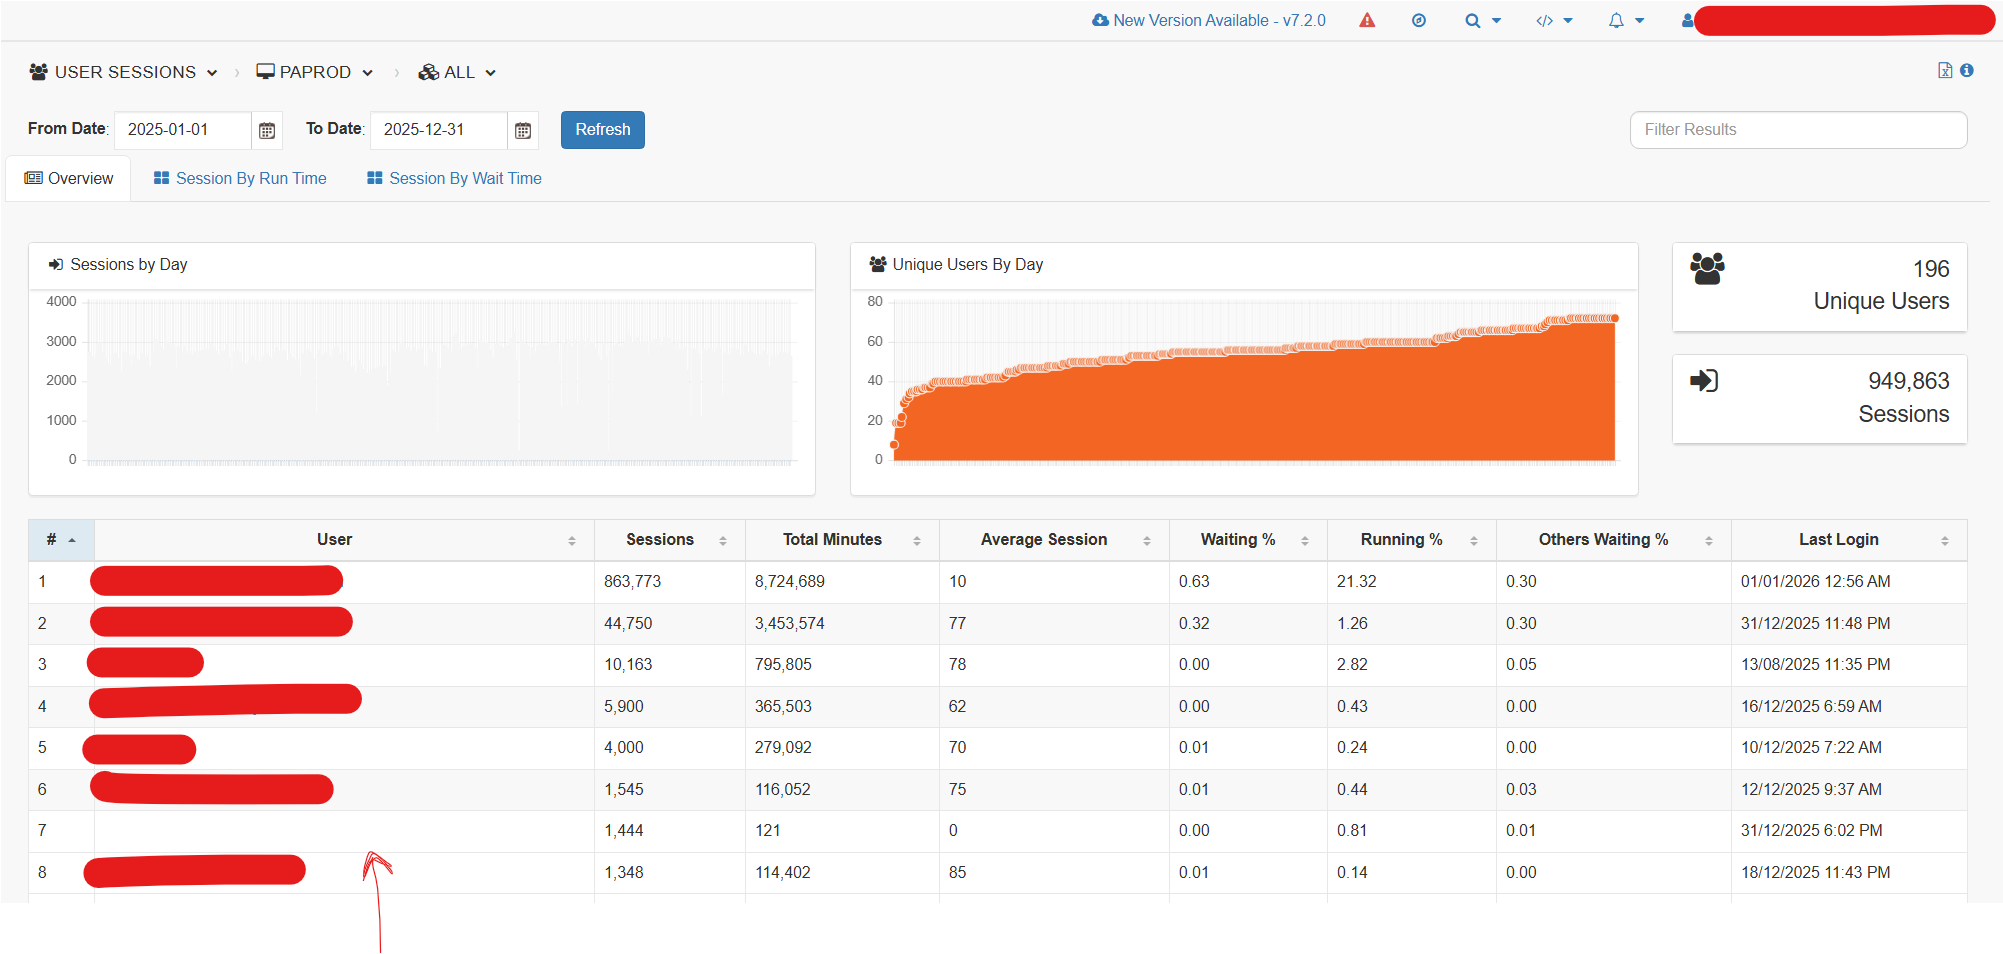Expand the USER SESSIONS dropdown
This screenshot has width=2003, height=954.
[x=124, y=72]
